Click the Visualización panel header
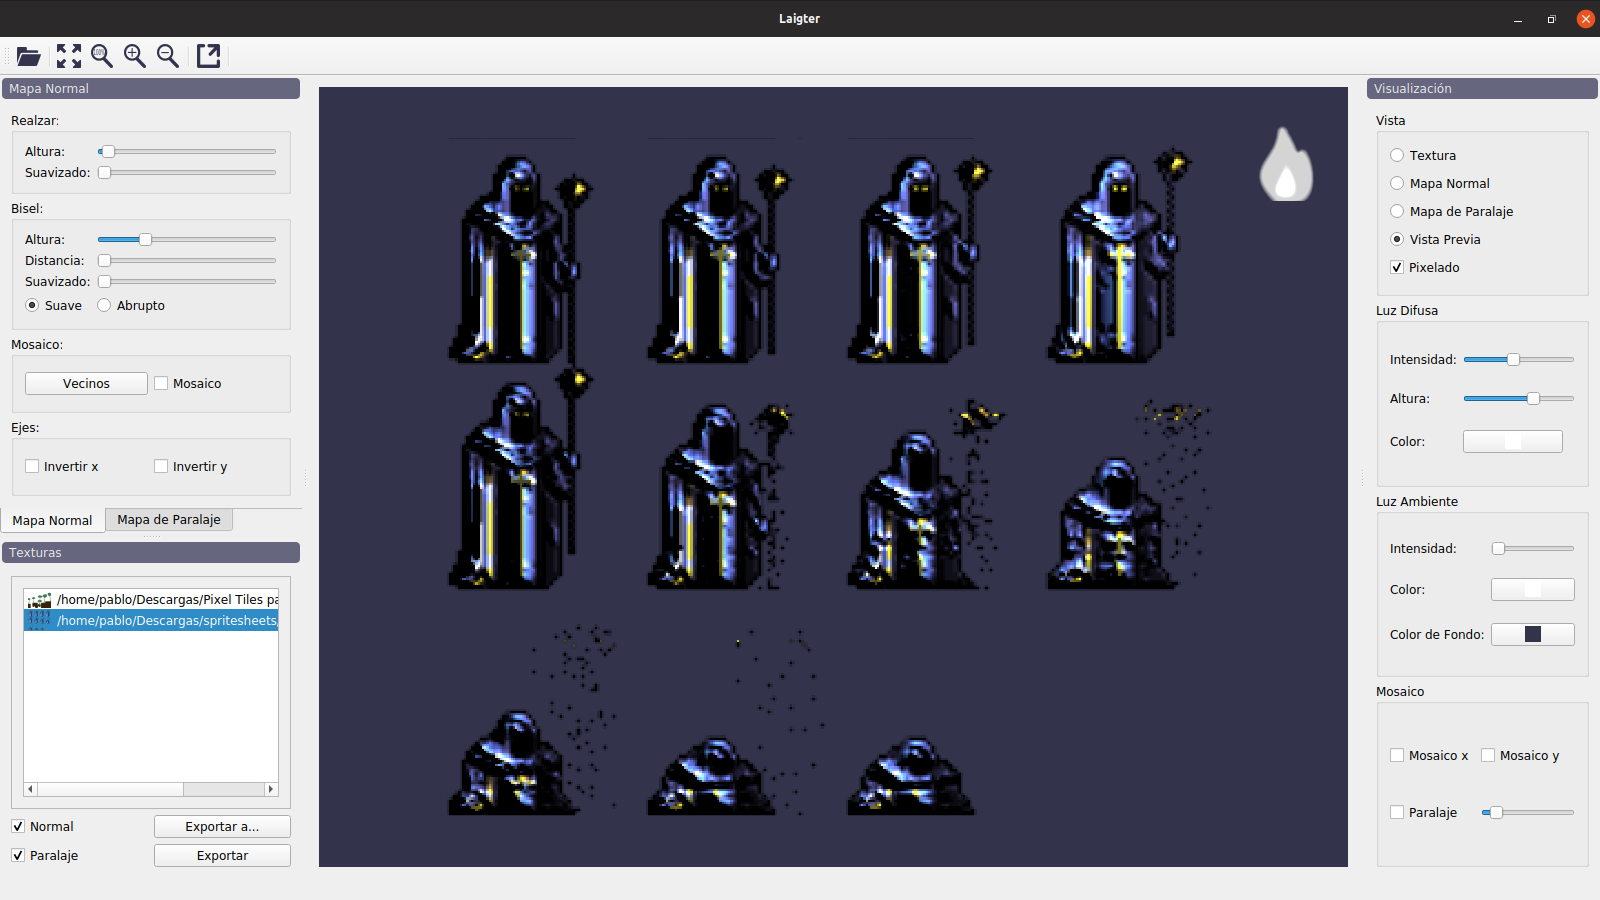 pyautogui.click(x=1482, y=89)
